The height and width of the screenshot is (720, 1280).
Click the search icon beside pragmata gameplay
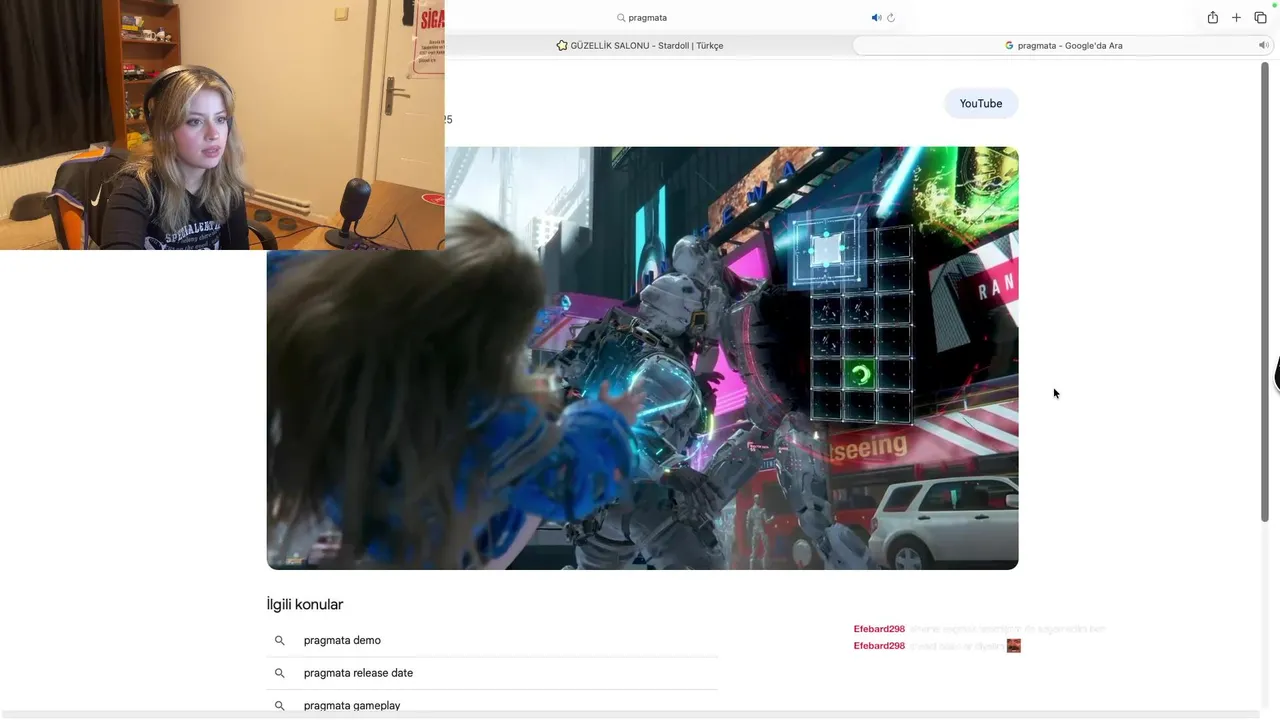point(280,705)
